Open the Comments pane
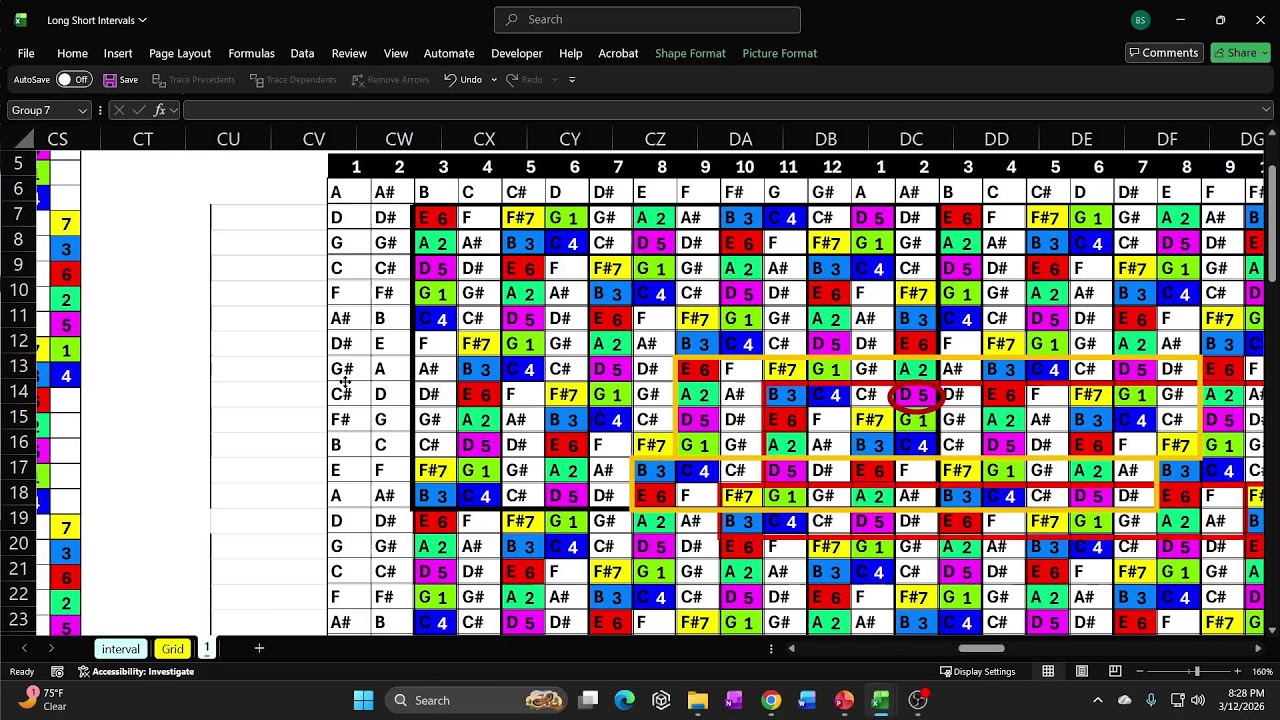Viewport: 1280px width, 720px height. [1163, 53]
